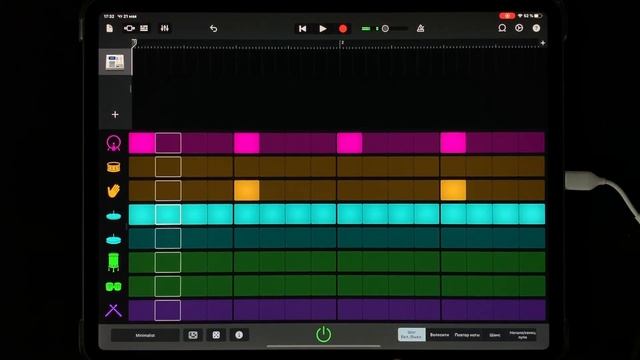Open the Help question mark icon
This screenshot has height=360, width=640.
pyautogui.click(x=536, y=28)
